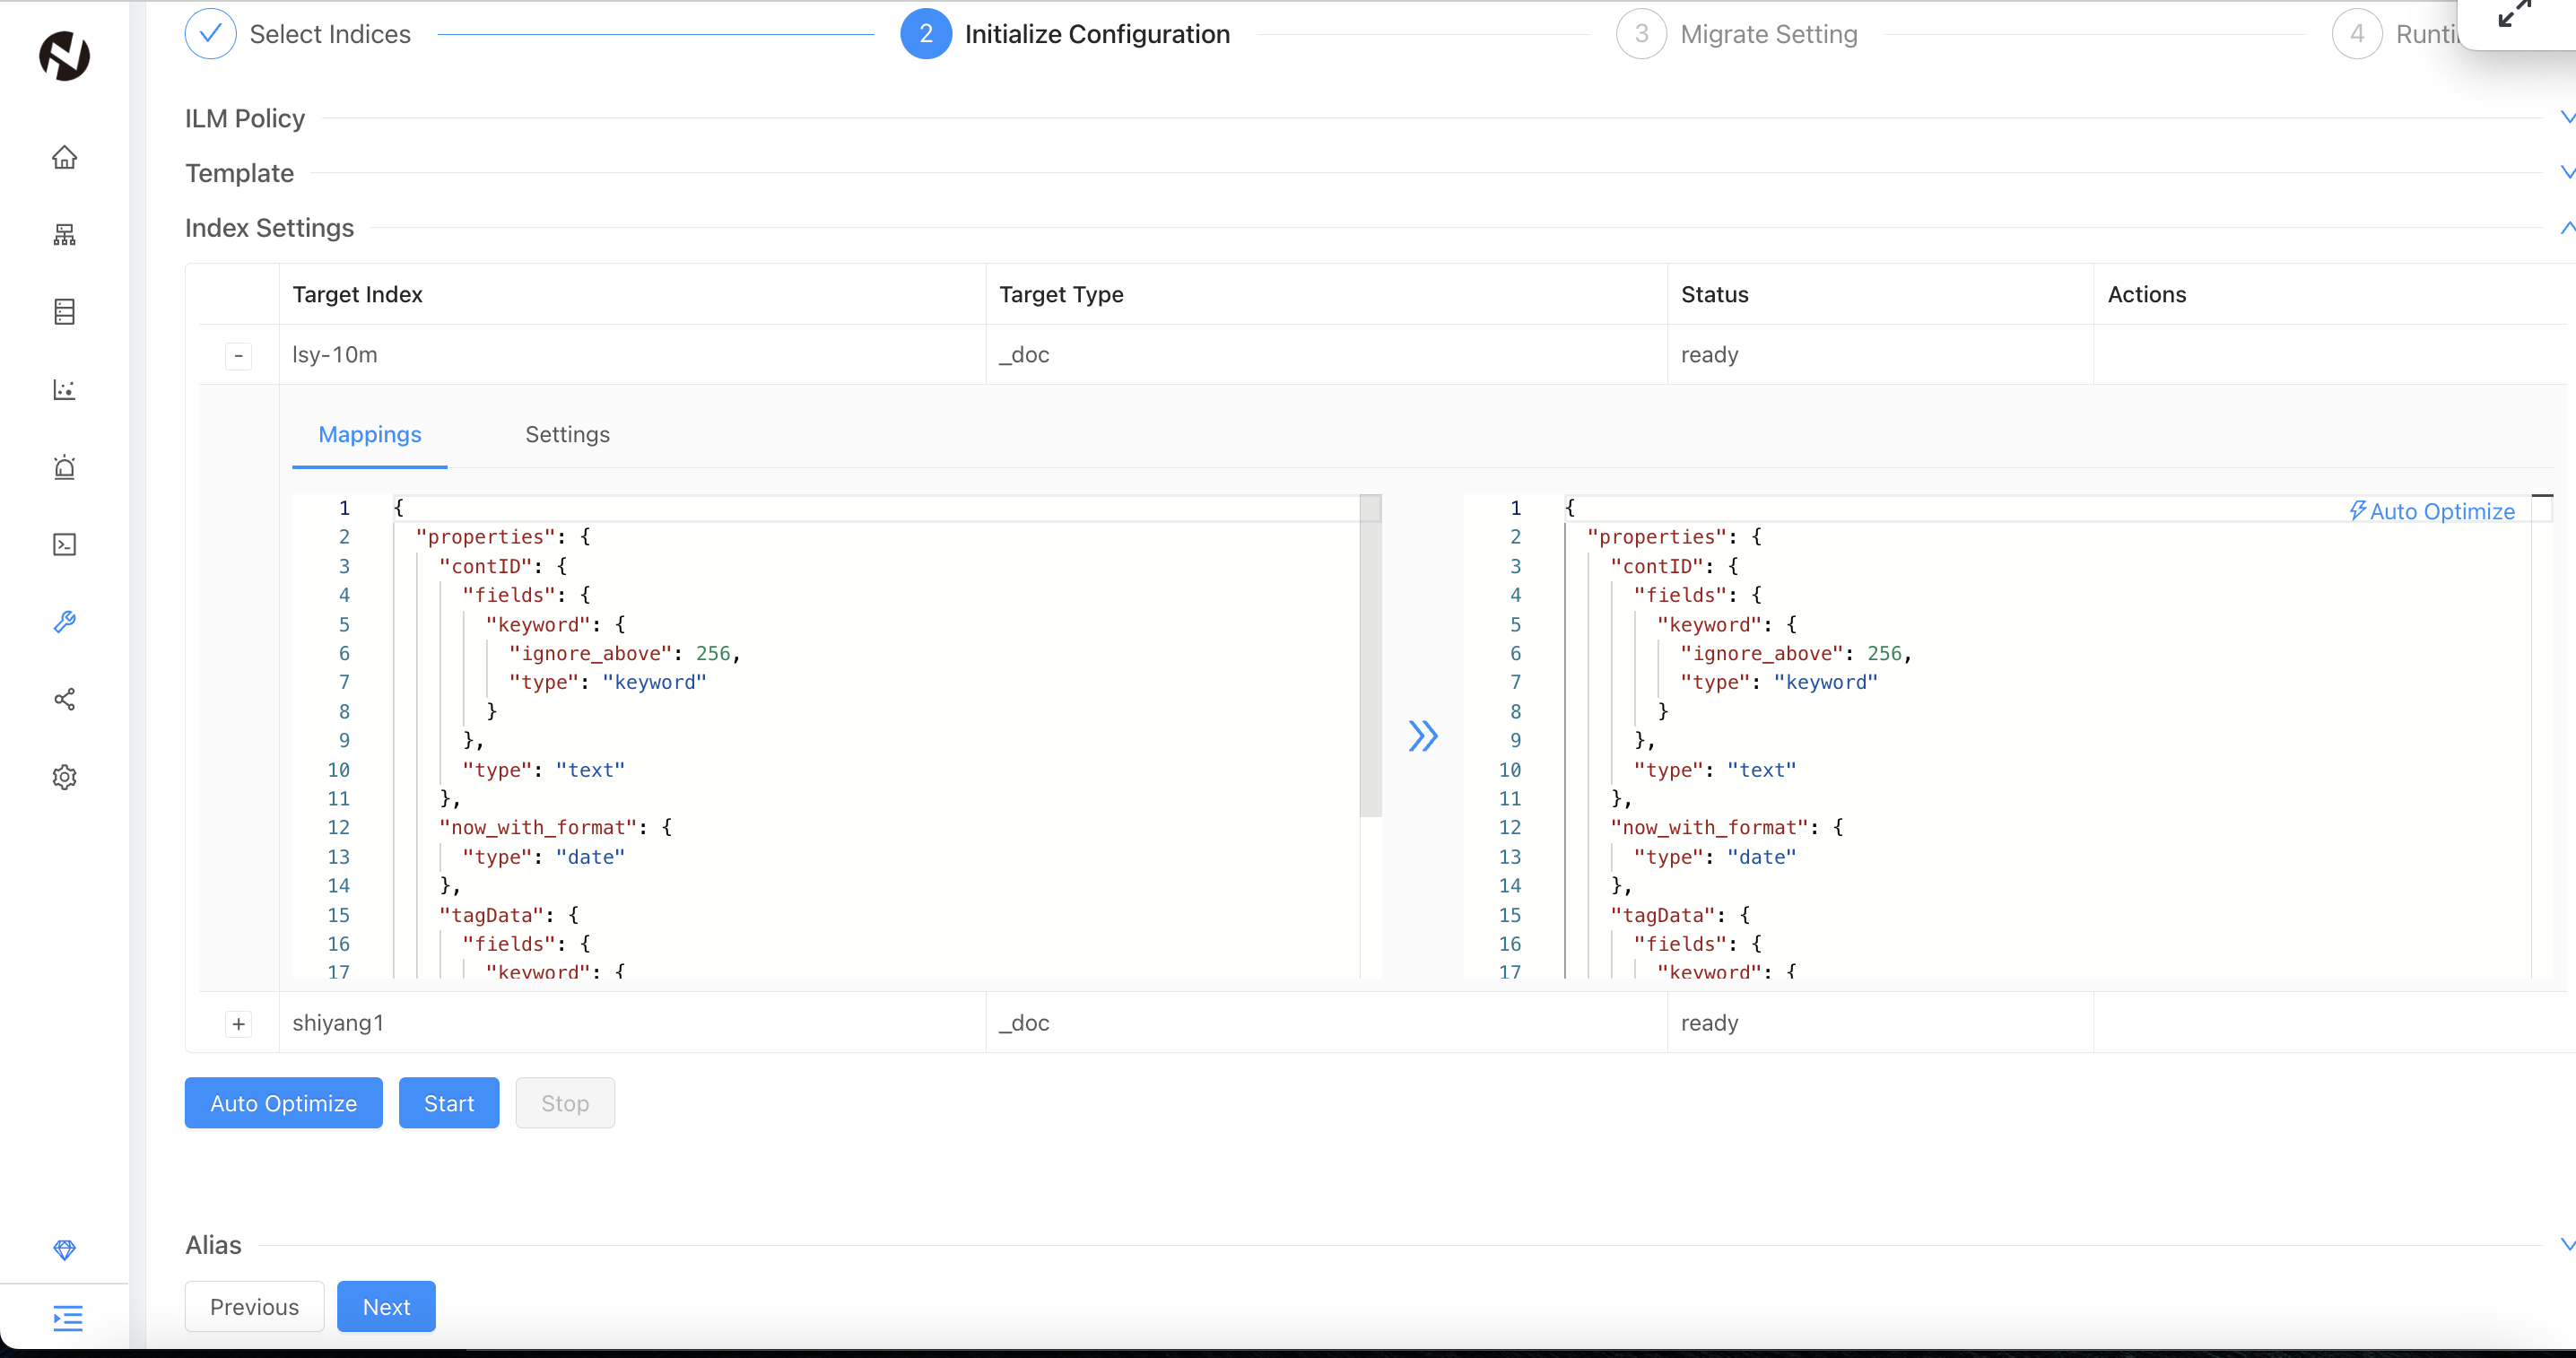Open the monitoring chart icon

65,390
